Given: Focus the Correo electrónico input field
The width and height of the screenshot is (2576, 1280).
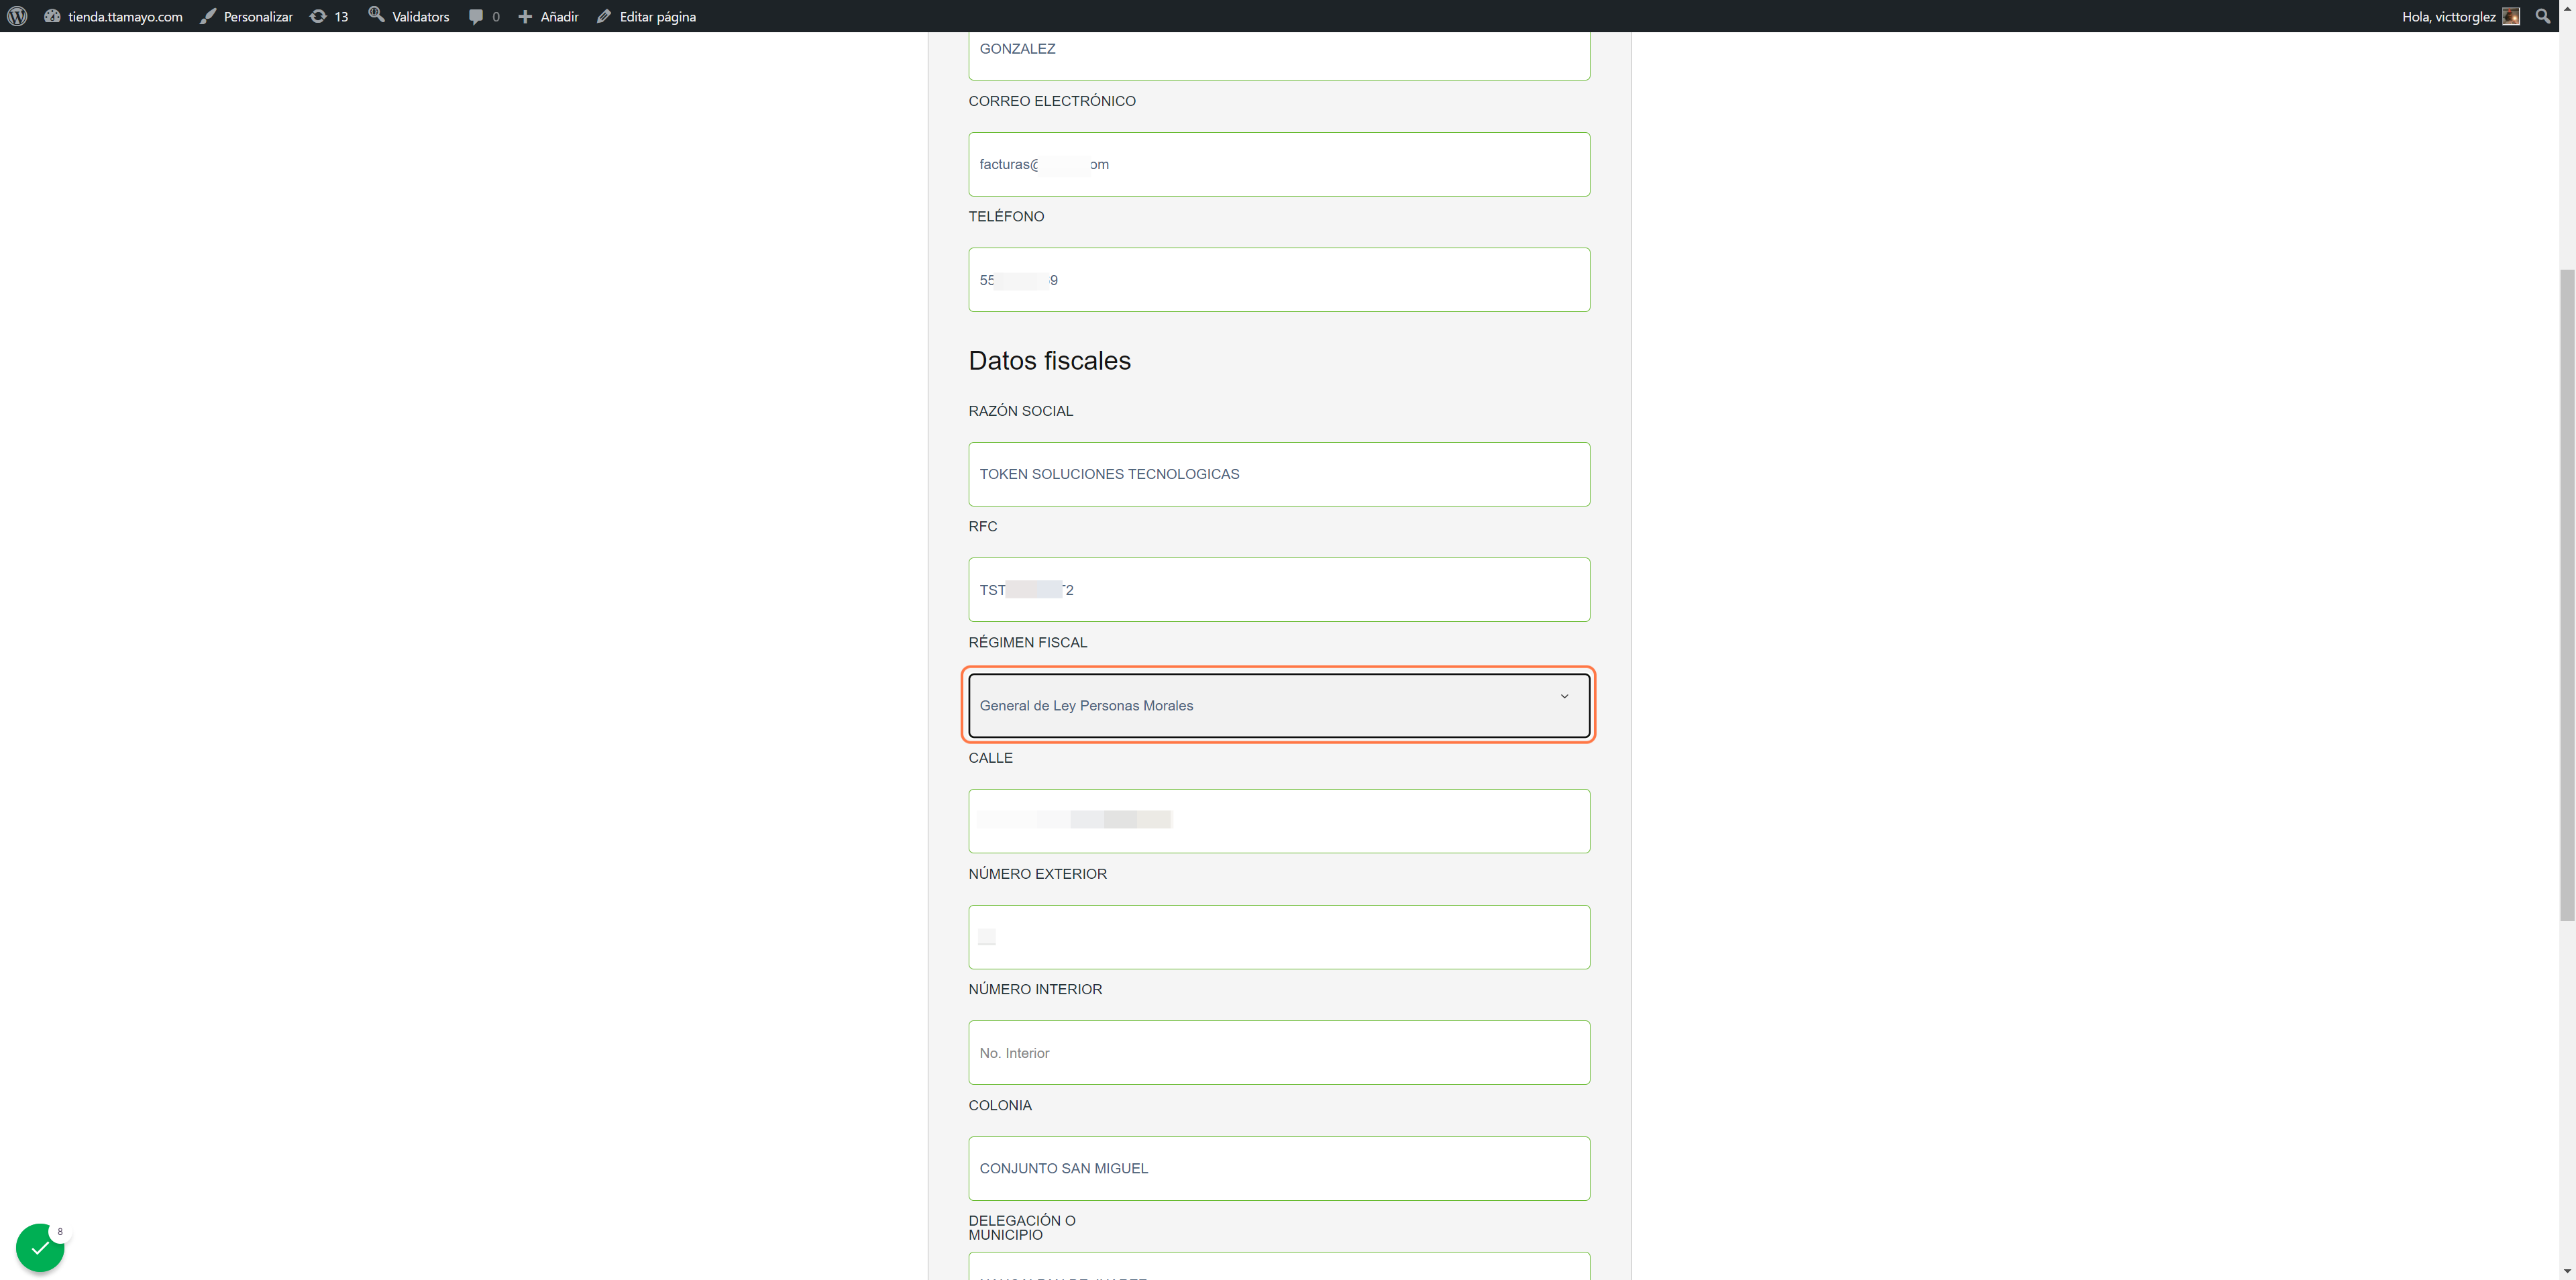Looking at the screenshot, I should tap(1279, 164).
